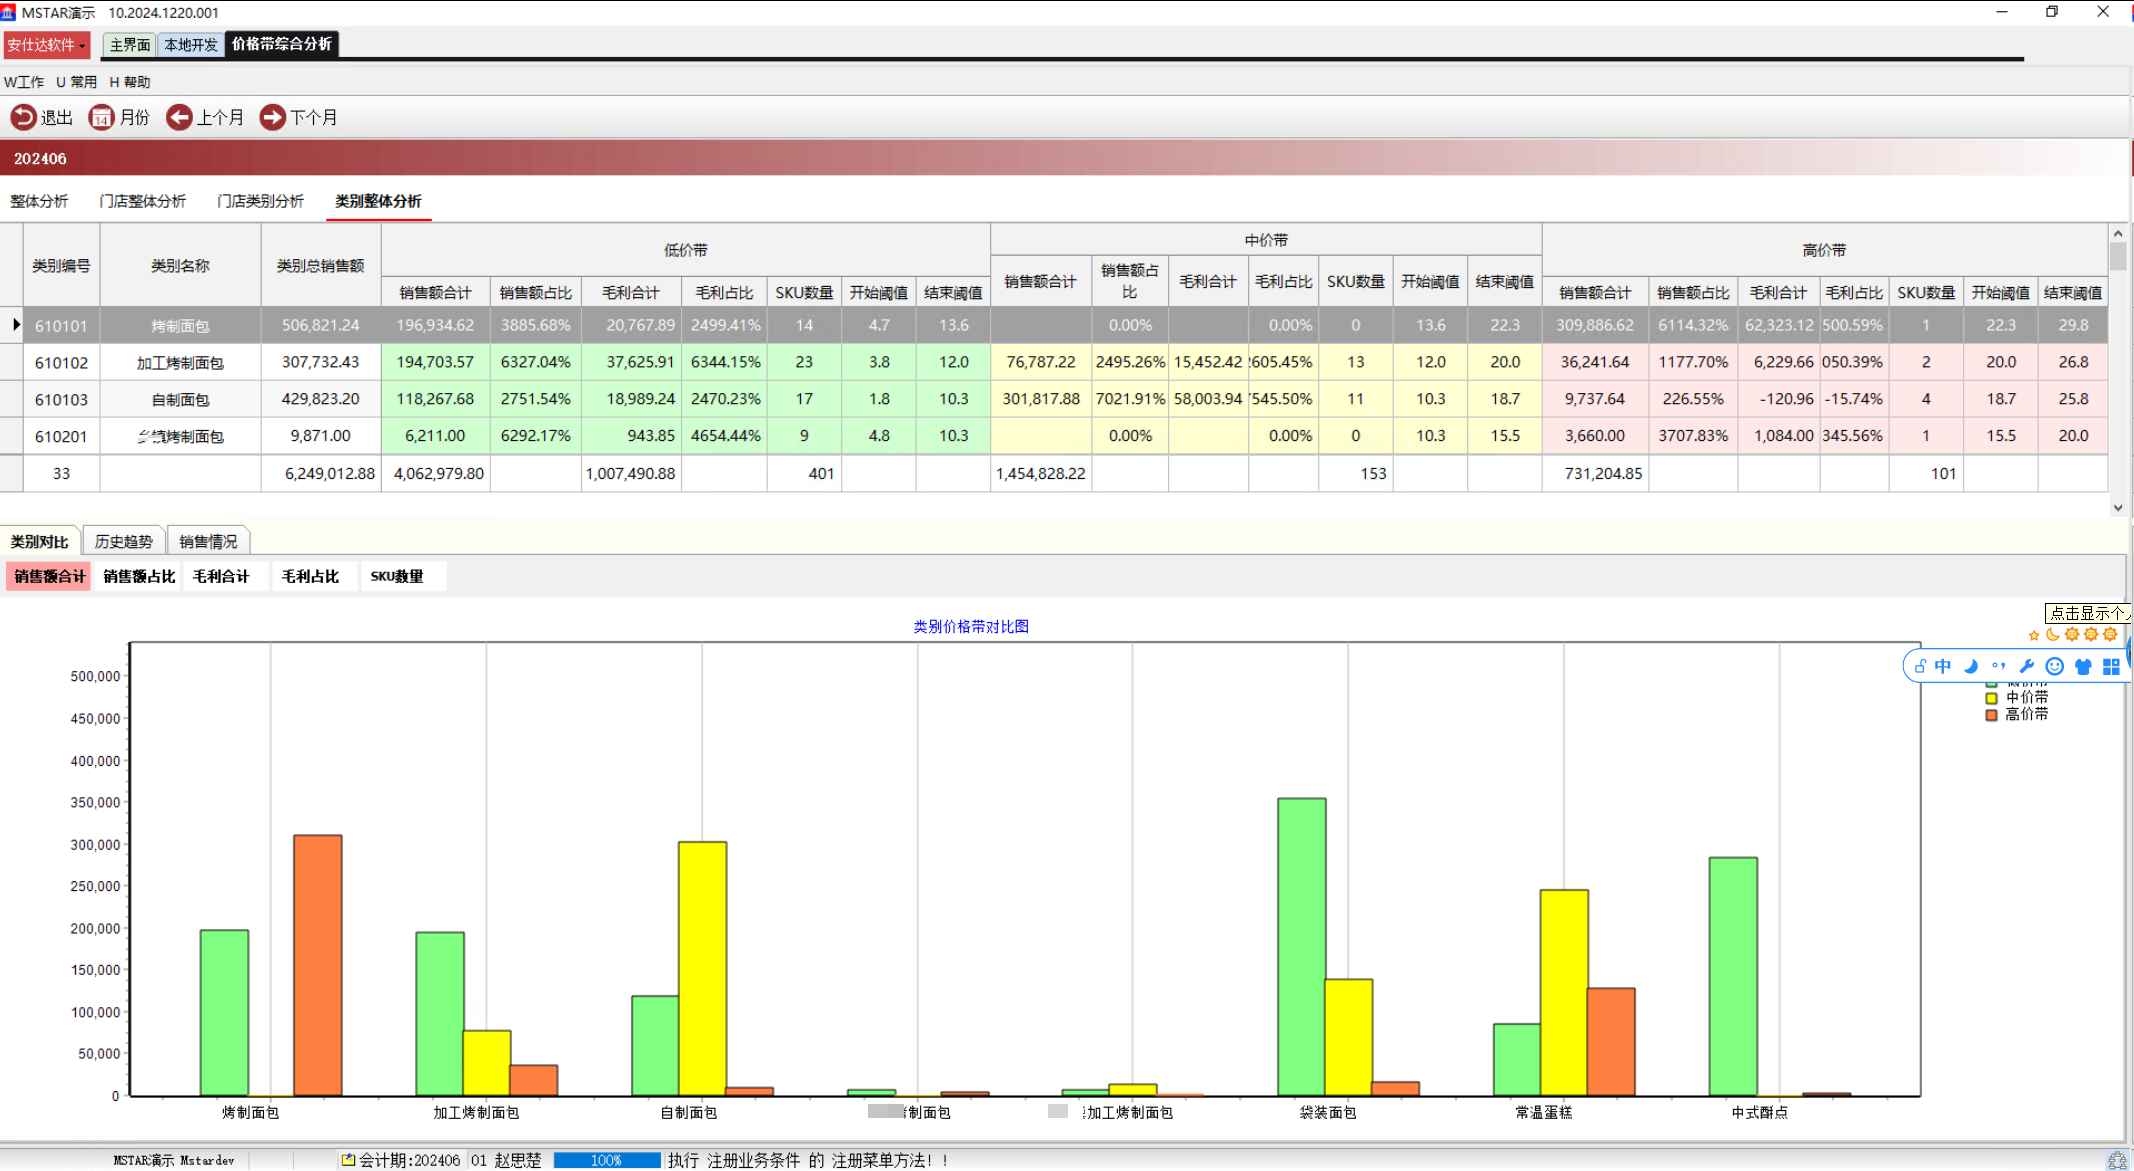Click the shirt skin icon in IME bar
The height and width of the screenshot is (1171, 2134).
tap(2083, 667)
